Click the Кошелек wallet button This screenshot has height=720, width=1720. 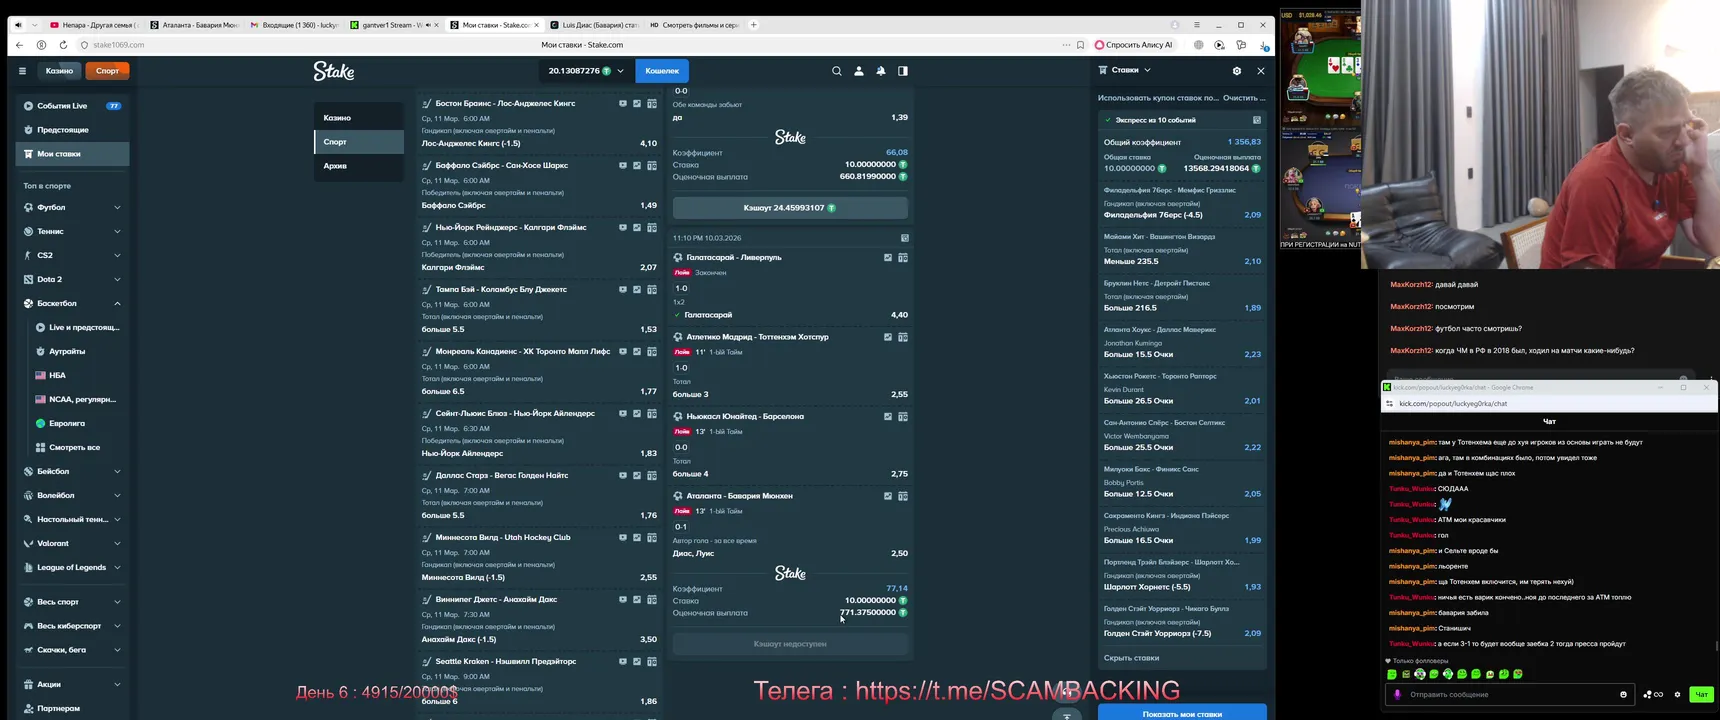coord(662,71)
